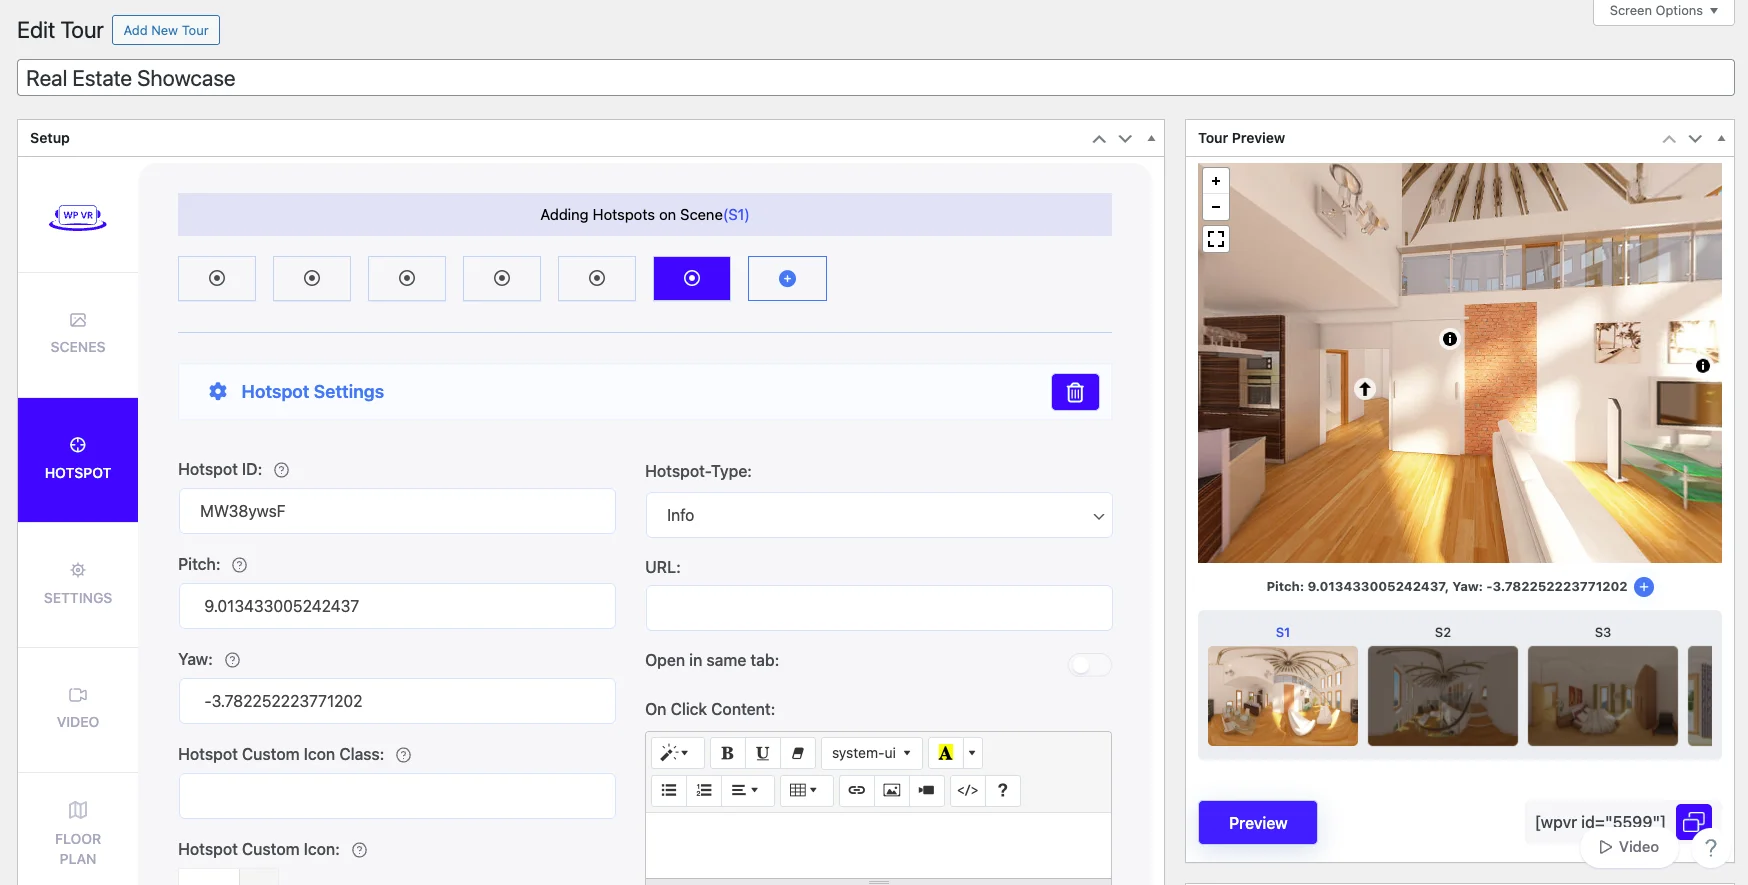Click the WP VR logo icon
Image resolution: width=1748 pixels, height=885 pixels.
(78, 216)
